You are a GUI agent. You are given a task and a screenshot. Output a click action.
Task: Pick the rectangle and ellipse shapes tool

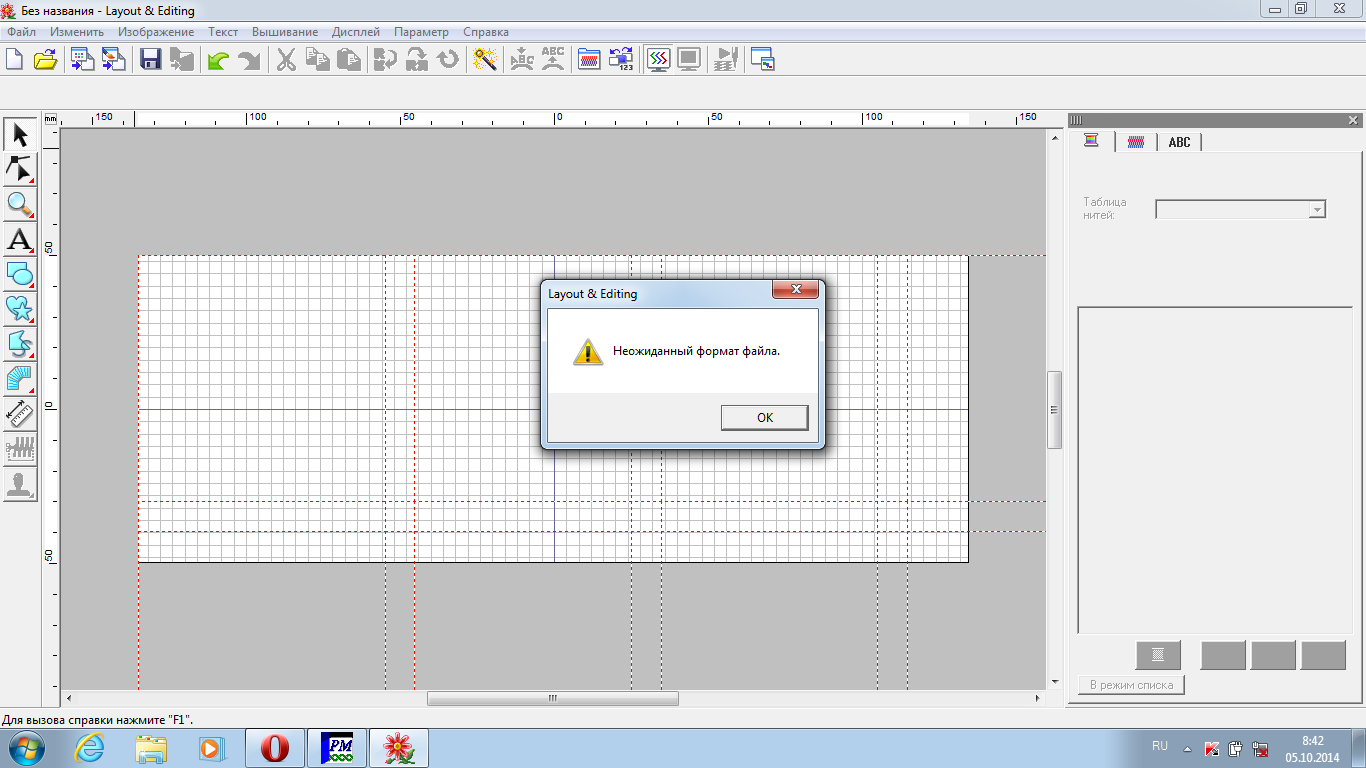pyautogui.click(x=20, y=274)
